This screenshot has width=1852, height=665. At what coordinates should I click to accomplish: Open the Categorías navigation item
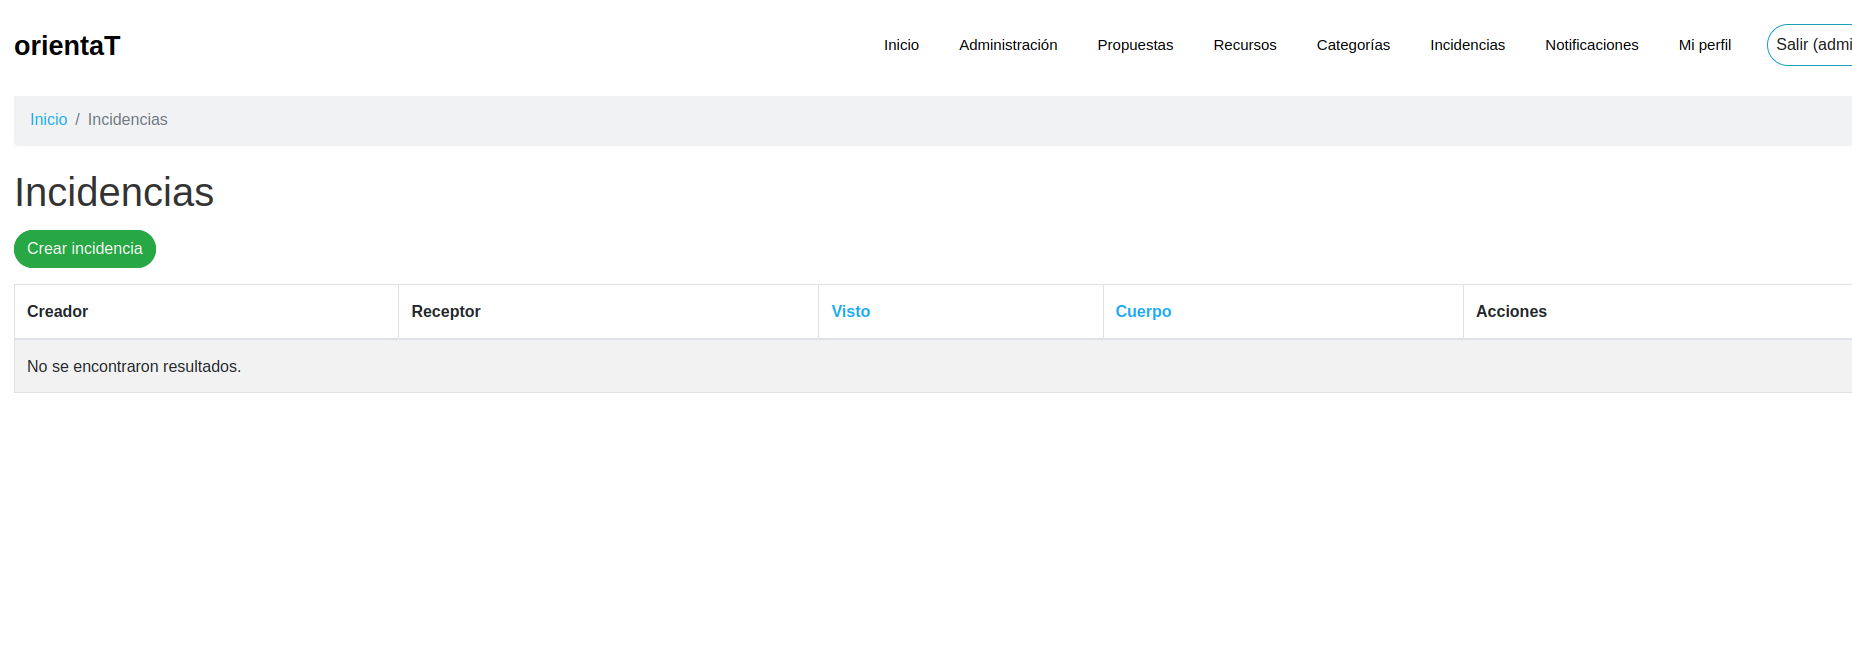click(x=1352, y=45)
